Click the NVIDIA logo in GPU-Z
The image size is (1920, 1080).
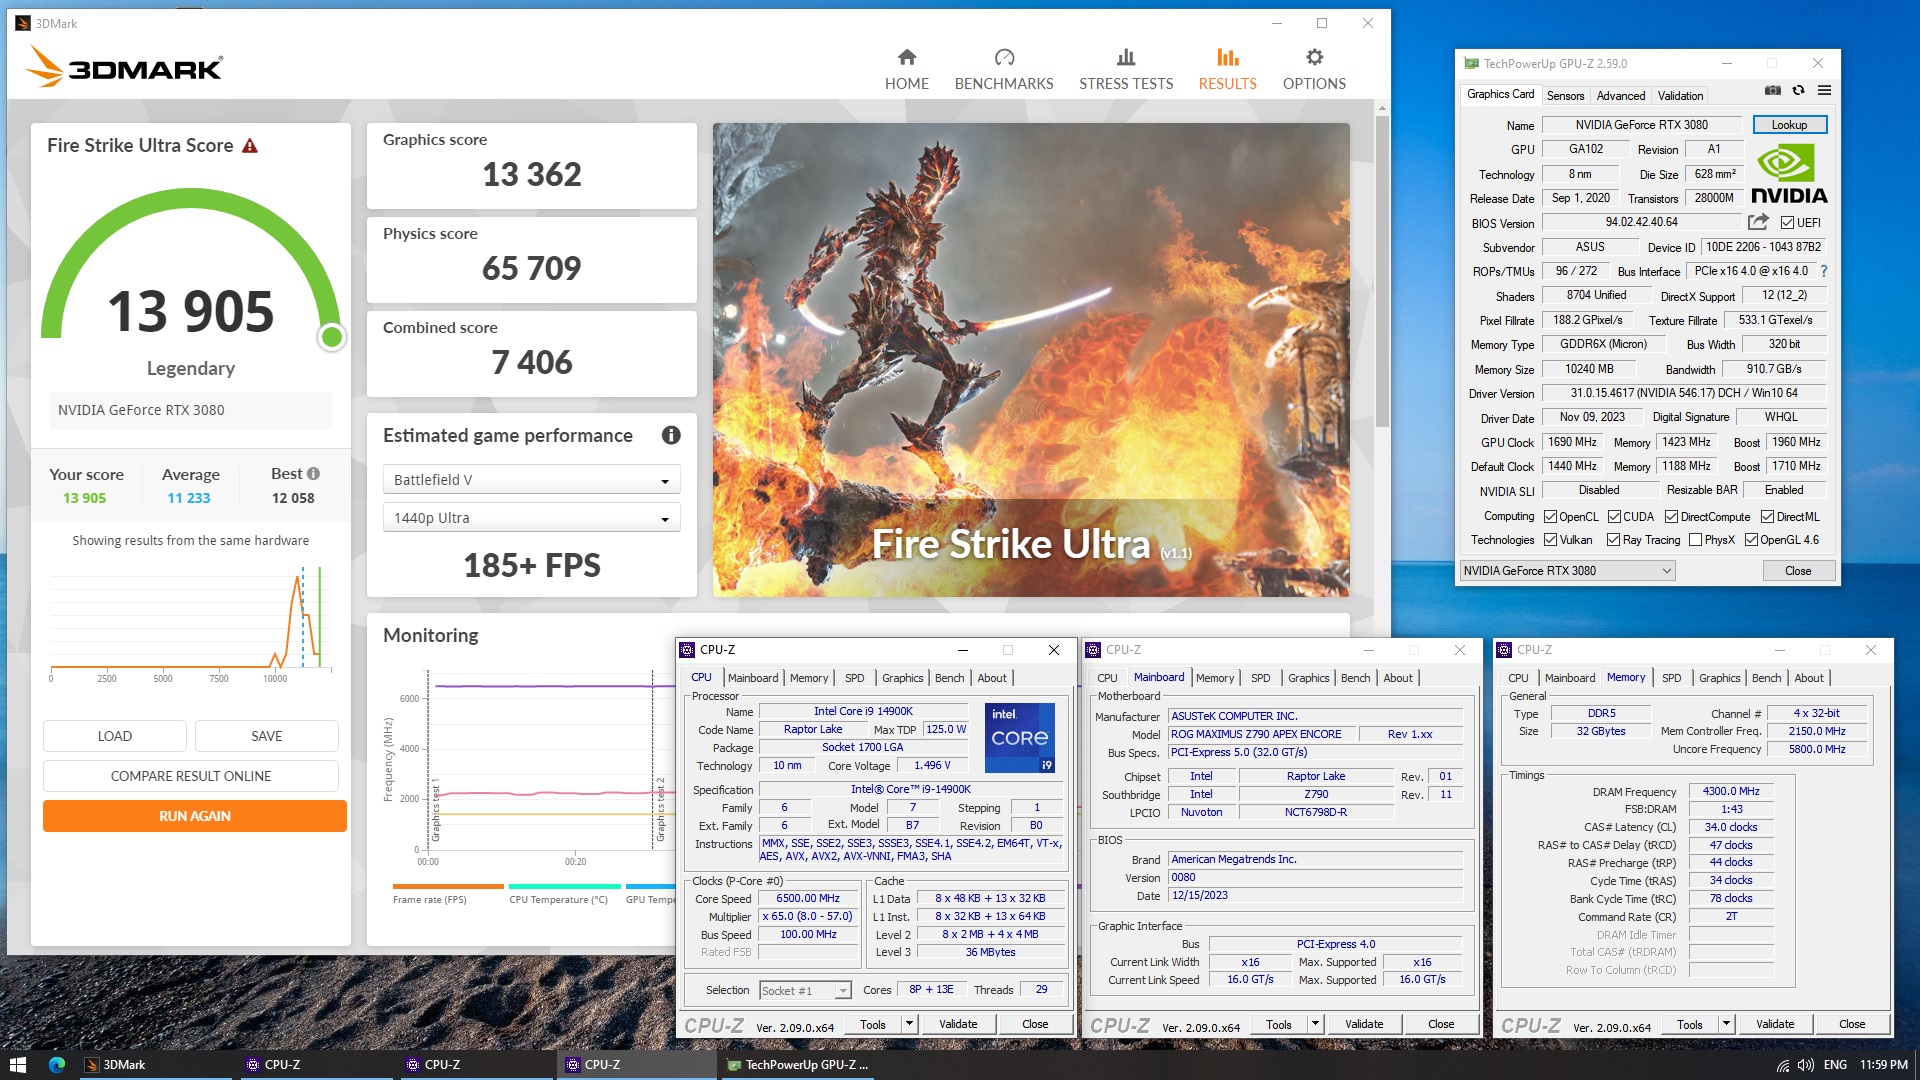(1789, 174)
